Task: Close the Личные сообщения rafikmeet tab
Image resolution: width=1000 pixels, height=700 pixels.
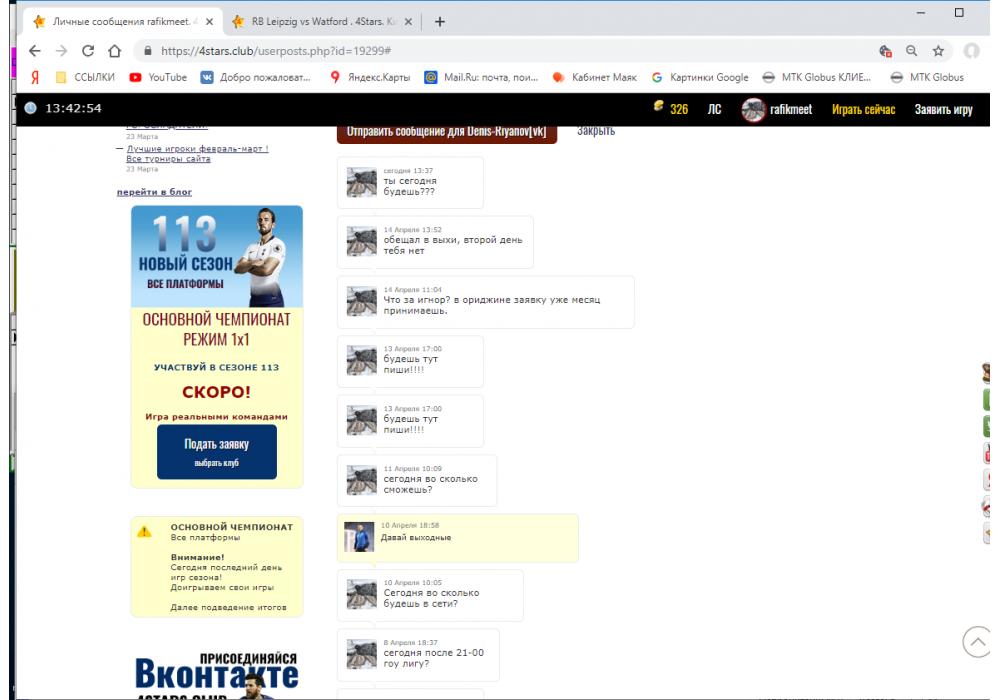Action: 210,21
